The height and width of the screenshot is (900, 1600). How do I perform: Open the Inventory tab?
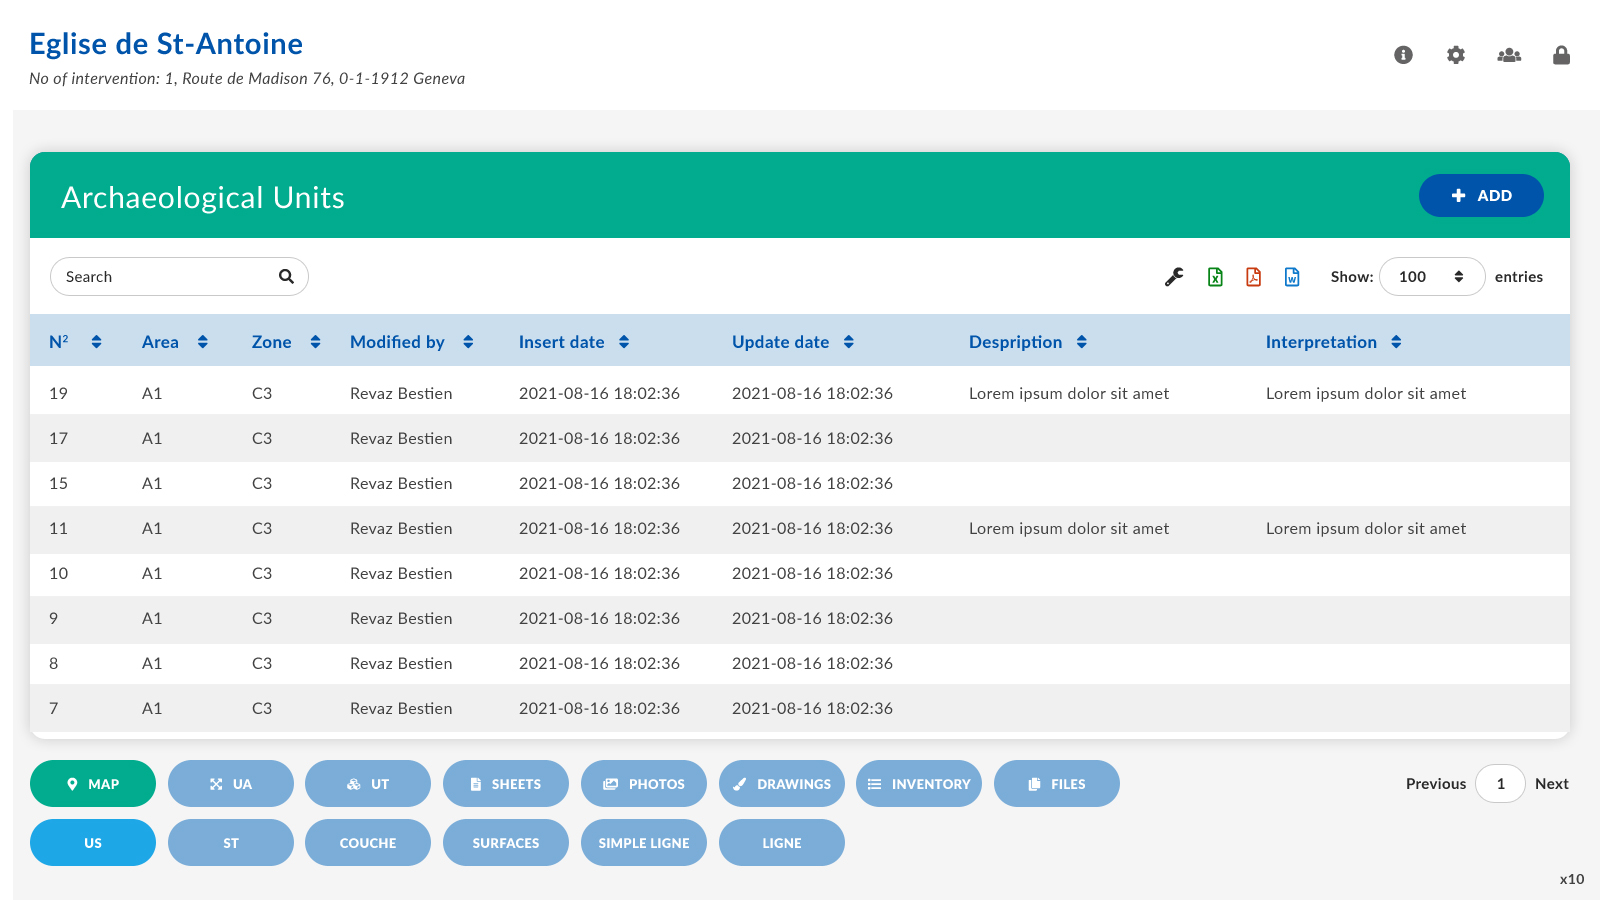pyautogui.click(x=919, y=784)
